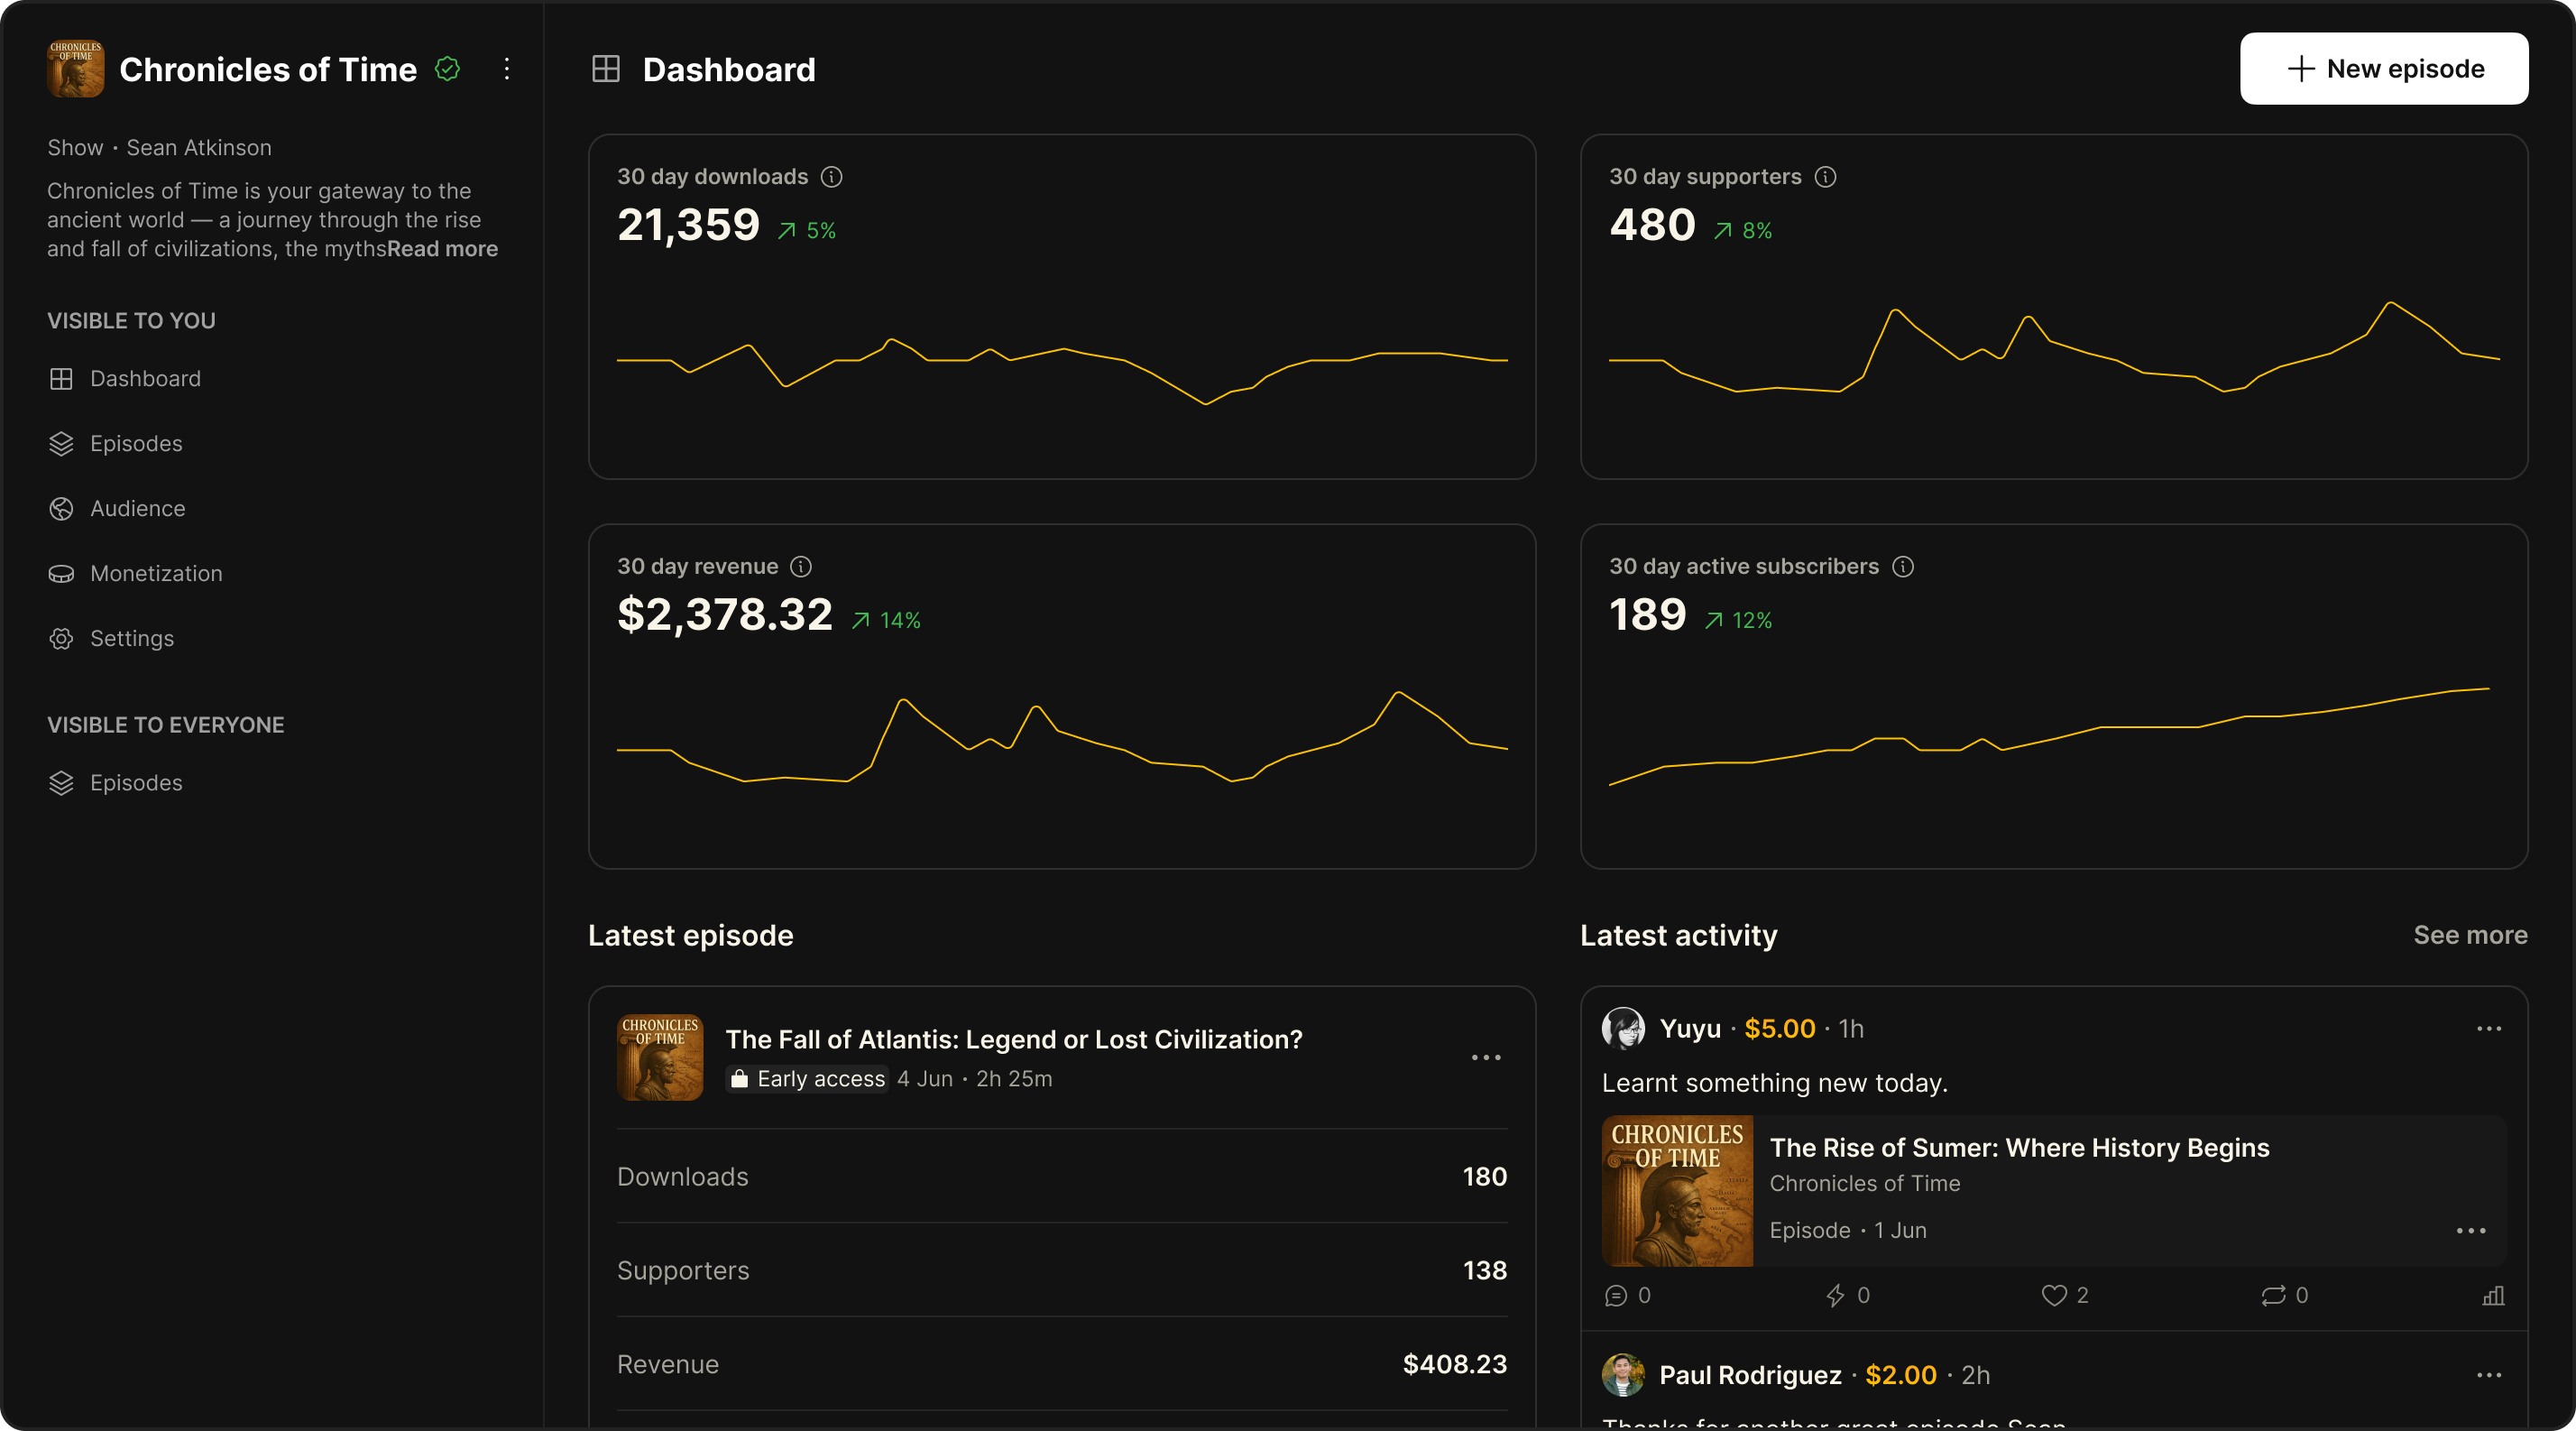The width and height of the screenshot is (2576, 1431).
Task: Click the info icon beside 30 day revenue
Action: [801, 567]
